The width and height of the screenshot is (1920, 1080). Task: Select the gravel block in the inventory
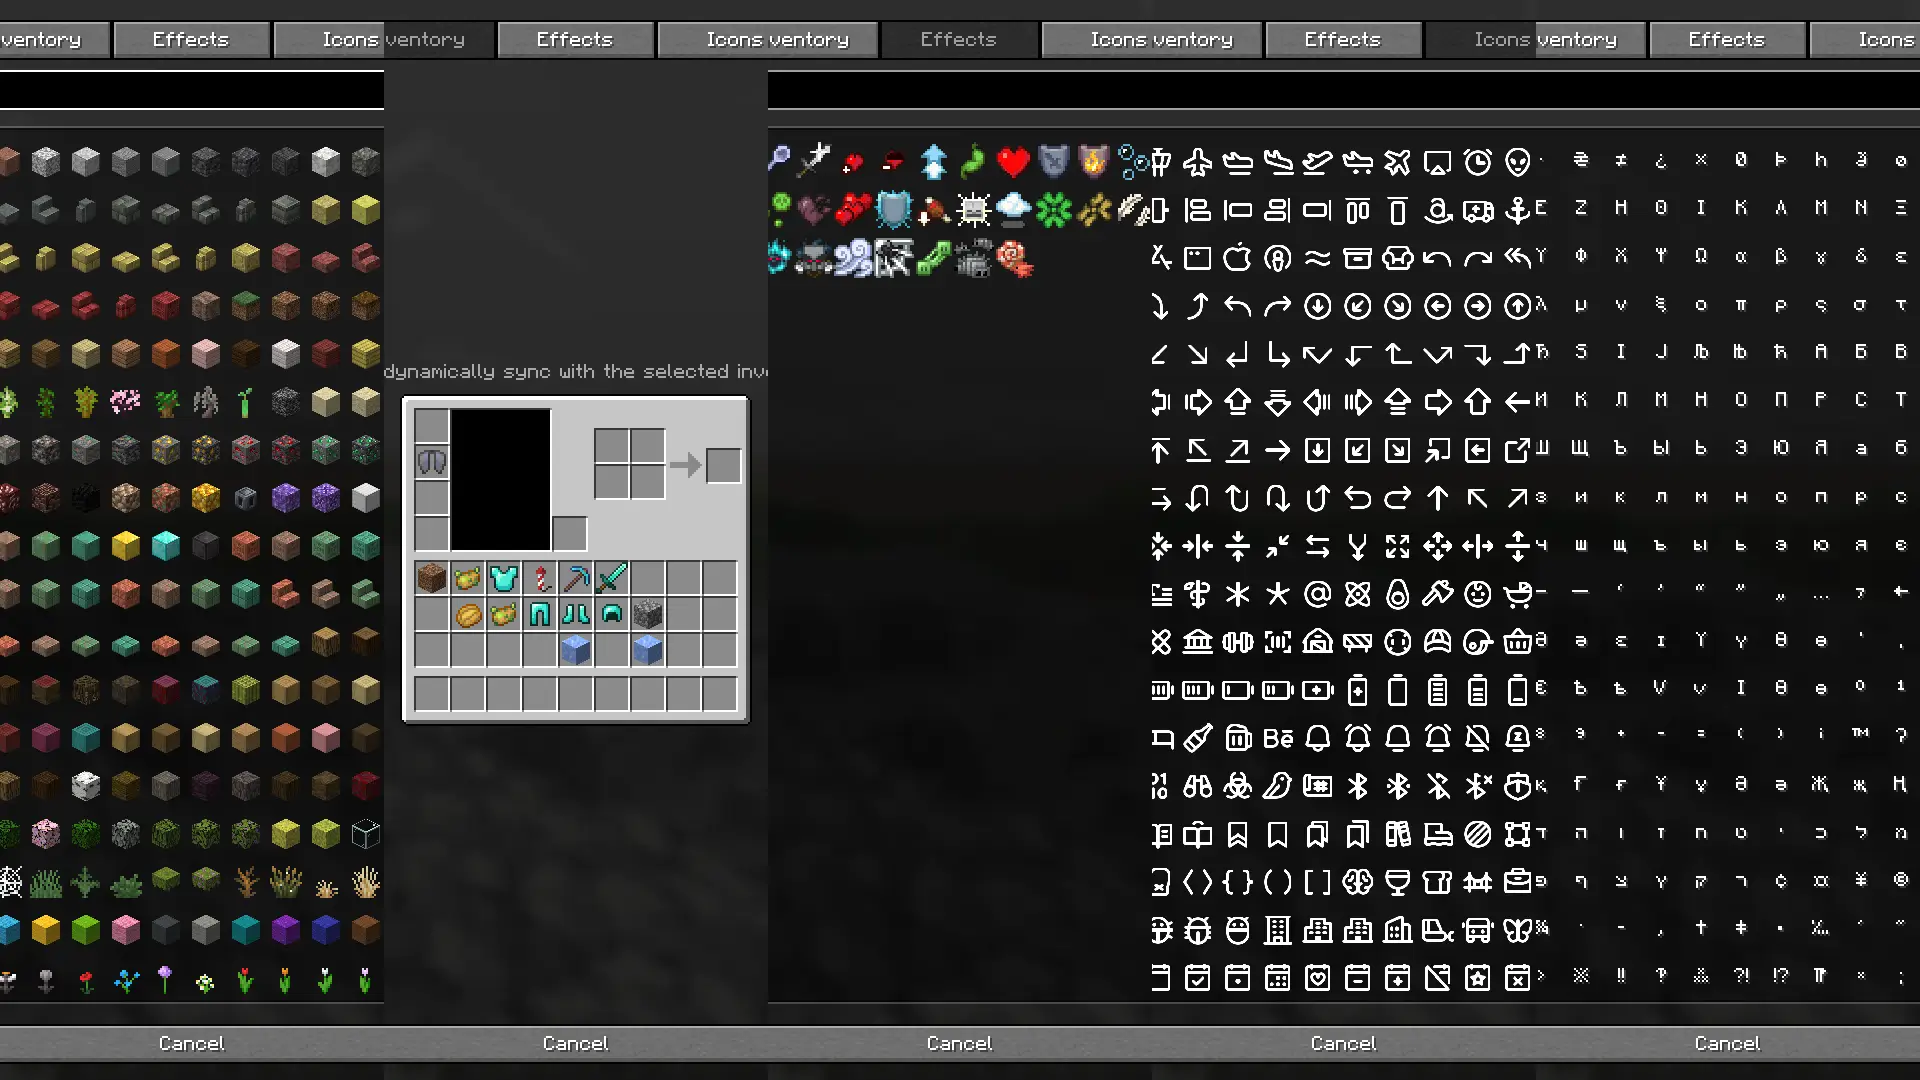[x=648, y=614]
